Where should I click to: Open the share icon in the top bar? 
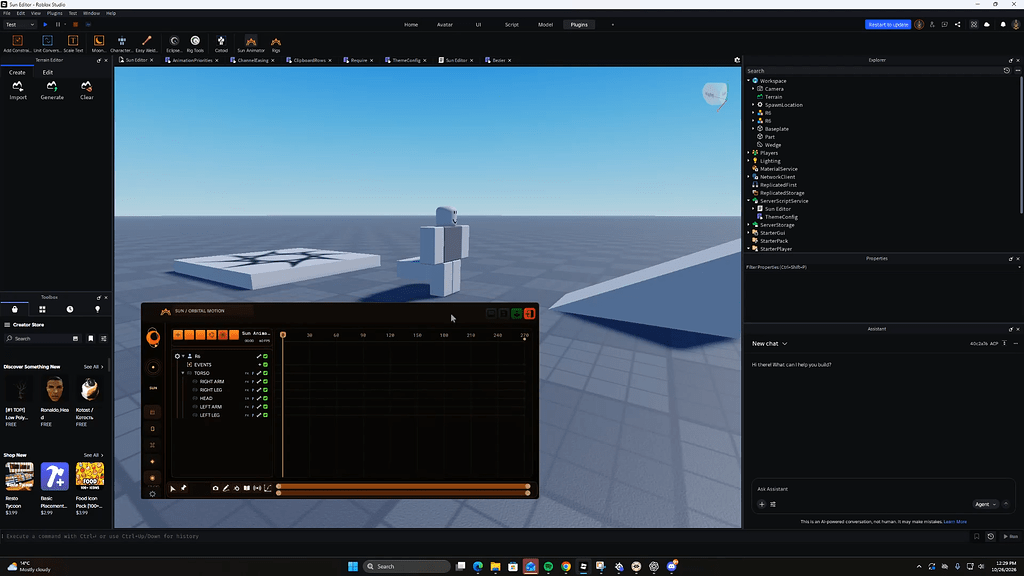click(957, 25)
